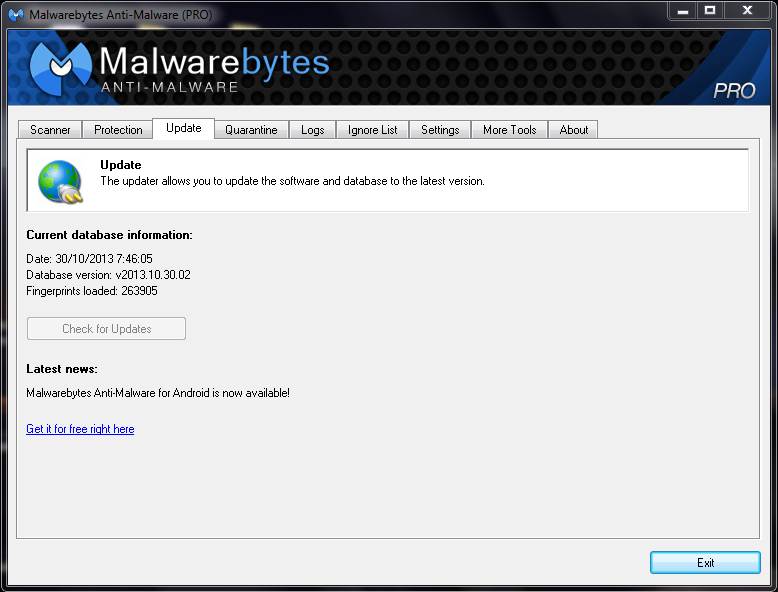The height and width of the screenshot is (592, 778).
Task: Click the globe updater icon
Action: click(x=61, y=182)
